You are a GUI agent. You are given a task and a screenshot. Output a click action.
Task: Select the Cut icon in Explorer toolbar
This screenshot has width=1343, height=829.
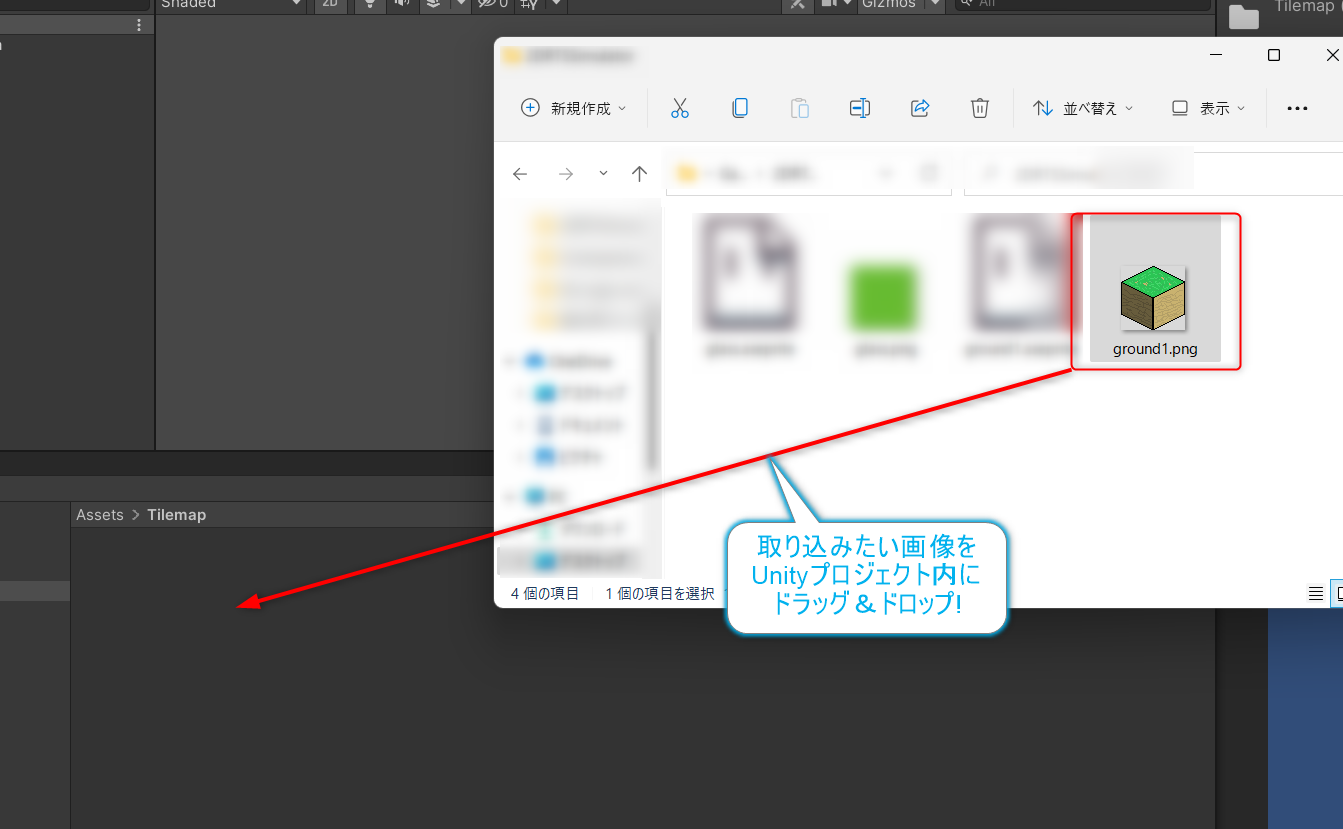(680, 108)
